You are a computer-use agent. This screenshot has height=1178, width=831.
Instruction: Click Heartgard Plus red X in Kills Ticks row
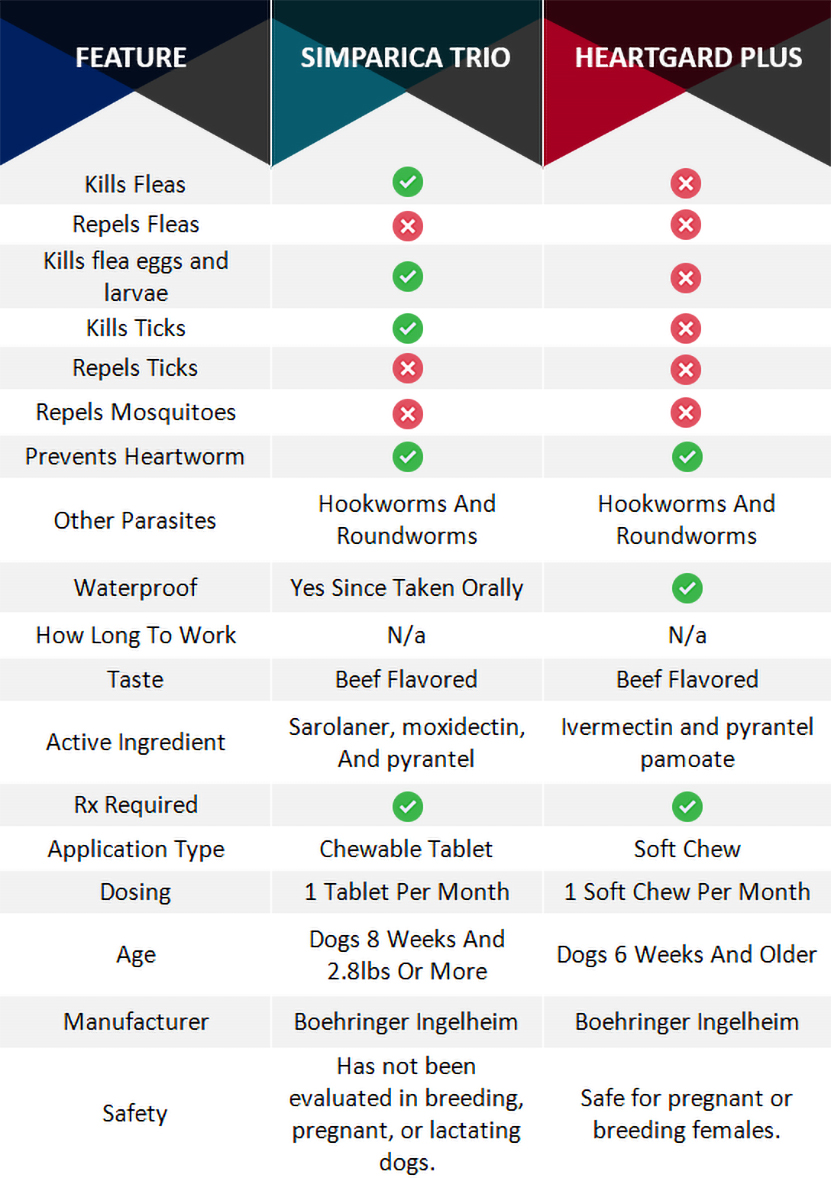point(686,328)
